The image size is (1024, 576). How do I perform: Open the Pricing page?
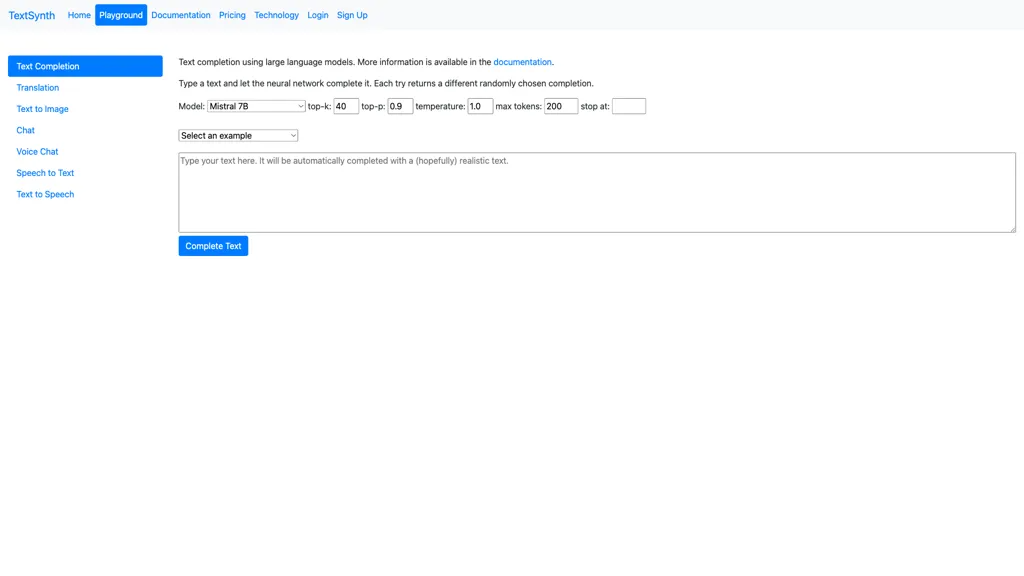point(232,15)
